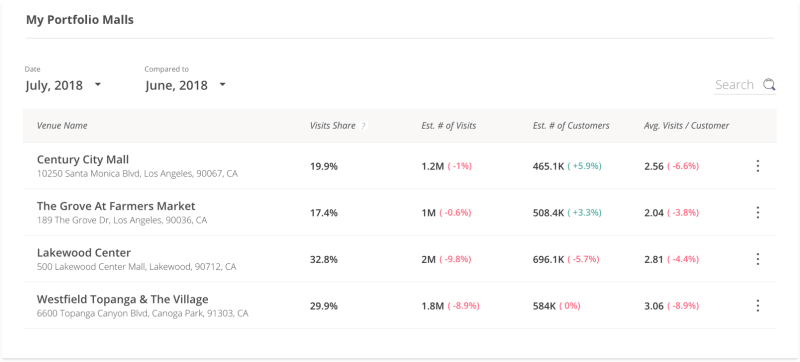Click the arrow next to July, 2018
The image size is (800, 362).
tap(98, 85)
